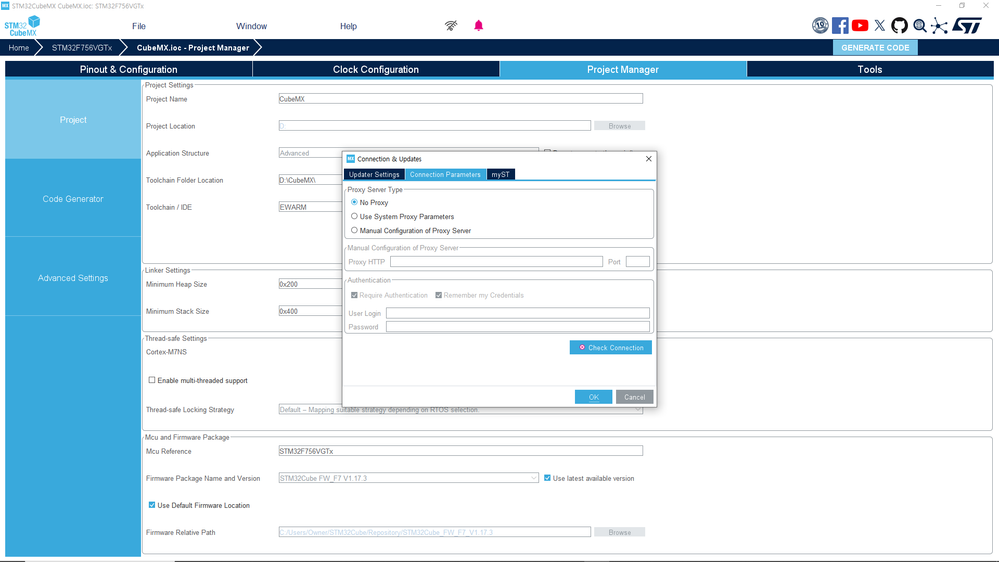Screen dimensions: 999x562
Task: Open the YouTube icon link
Action: 859,25
